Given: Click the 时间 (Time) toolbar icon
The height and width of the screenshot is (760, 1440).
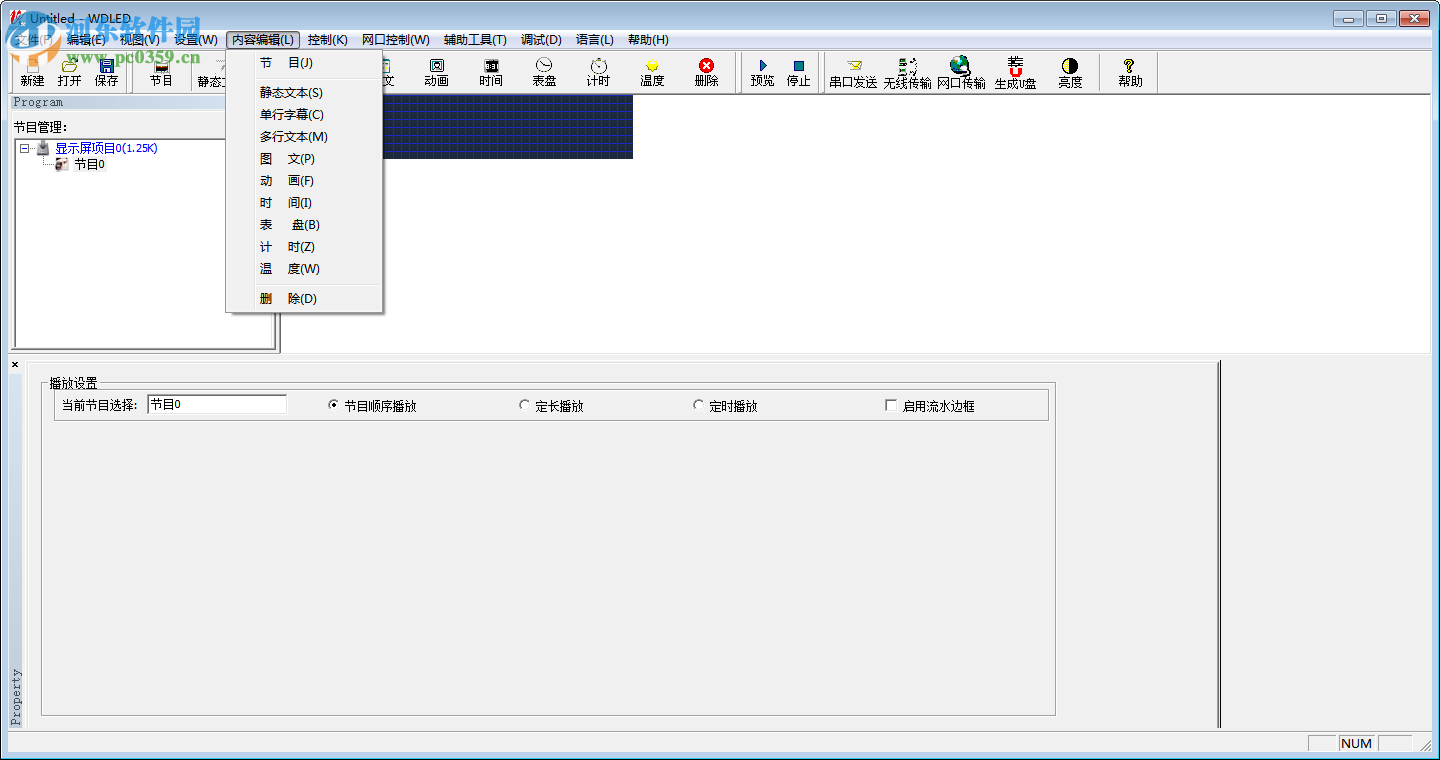Looking at the screenshot, I should pyautogui.click(x=491, y=73).
